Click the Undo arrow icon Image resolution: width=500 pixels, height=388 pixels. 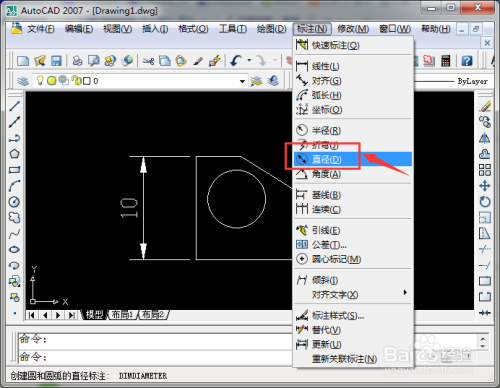236,61
